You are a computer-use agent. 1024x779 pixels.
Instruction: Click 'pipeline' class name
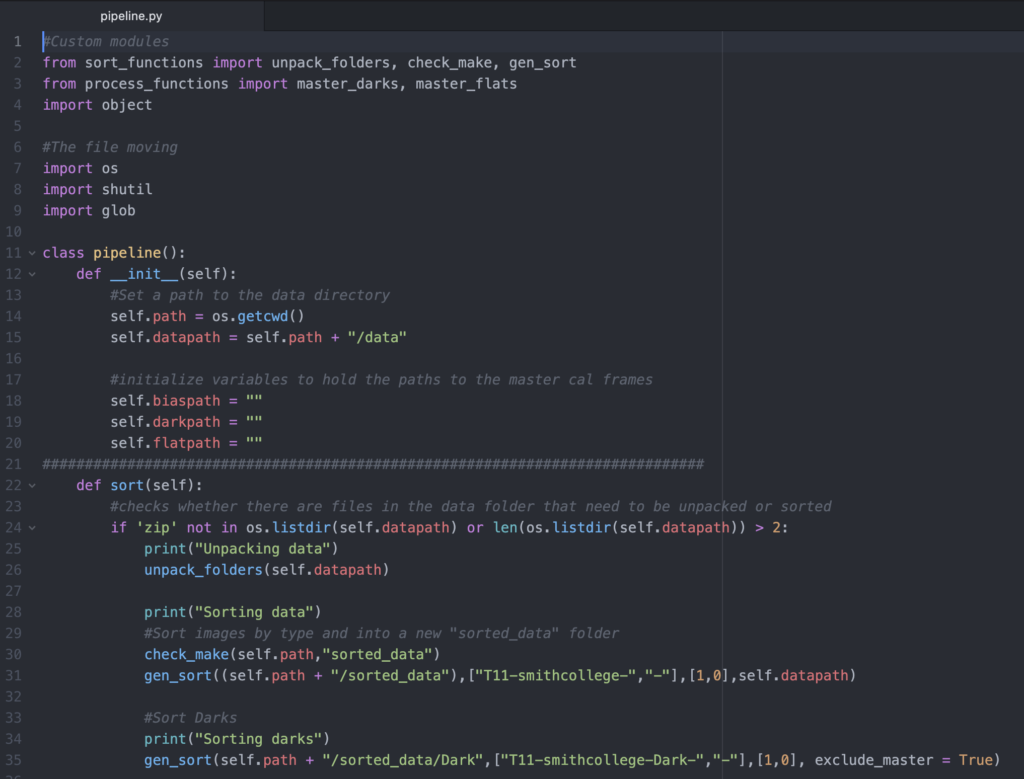(x=127, y=253)
